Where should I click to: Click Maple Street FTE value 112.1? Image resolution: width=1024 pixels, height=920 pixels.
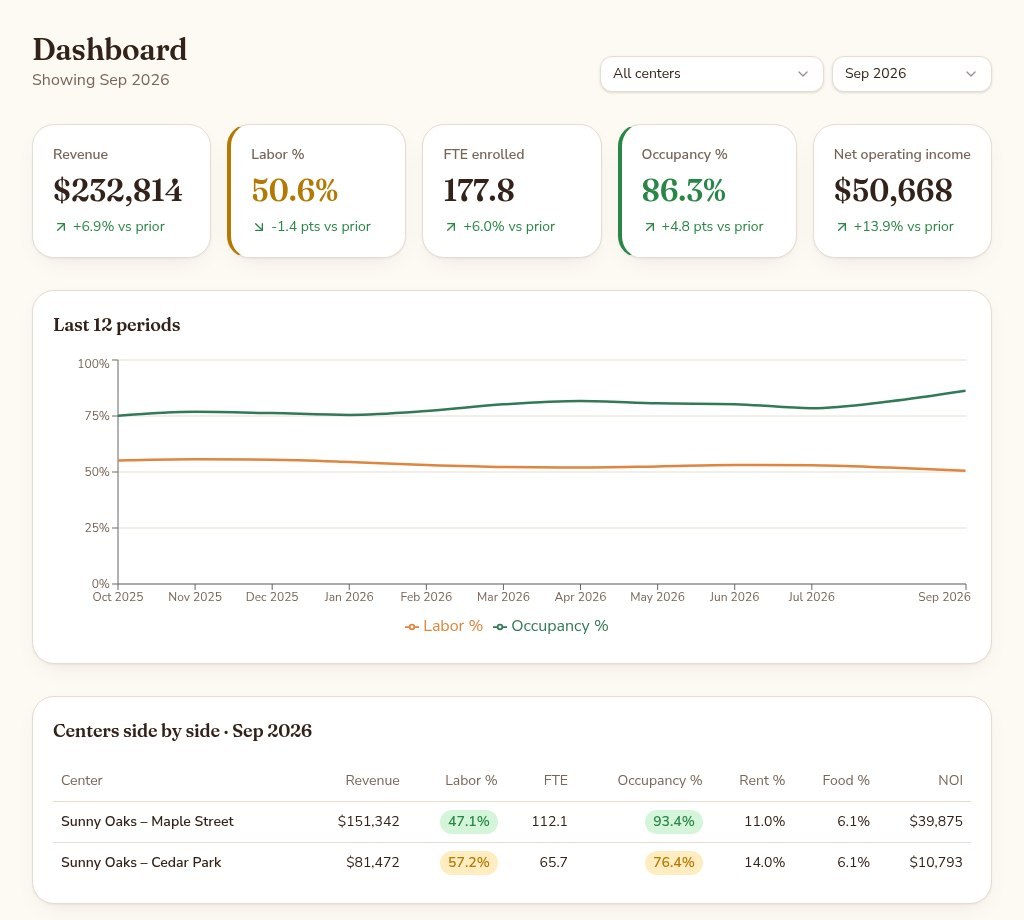point(549,821)
